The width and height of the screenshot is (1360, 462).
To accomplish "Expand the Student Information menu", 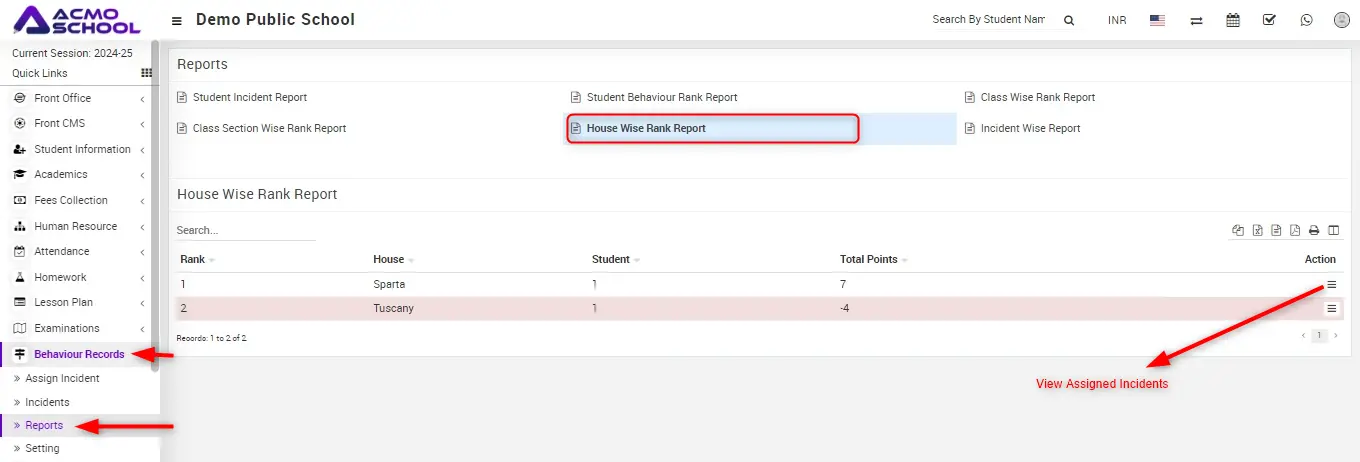I will click(x=82, y=149).
